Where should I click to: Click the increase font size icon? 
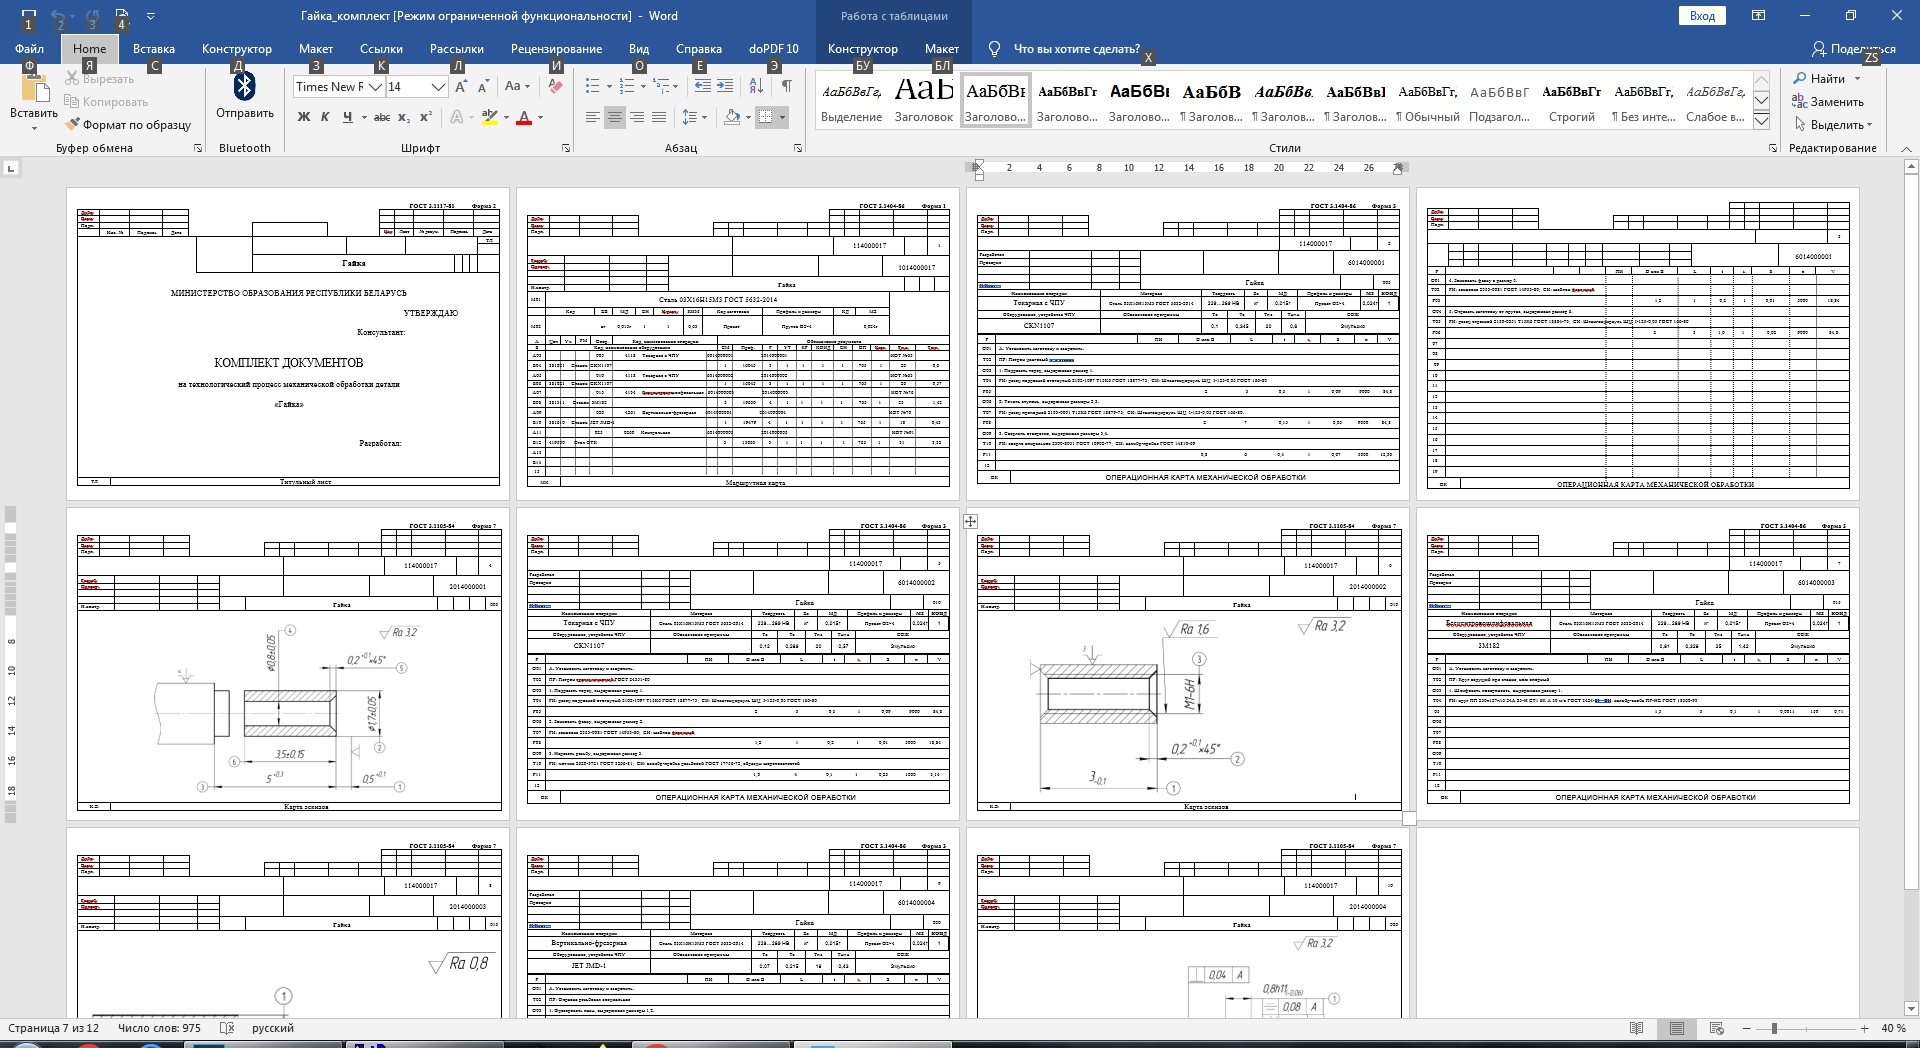click(x=460, y=87)
